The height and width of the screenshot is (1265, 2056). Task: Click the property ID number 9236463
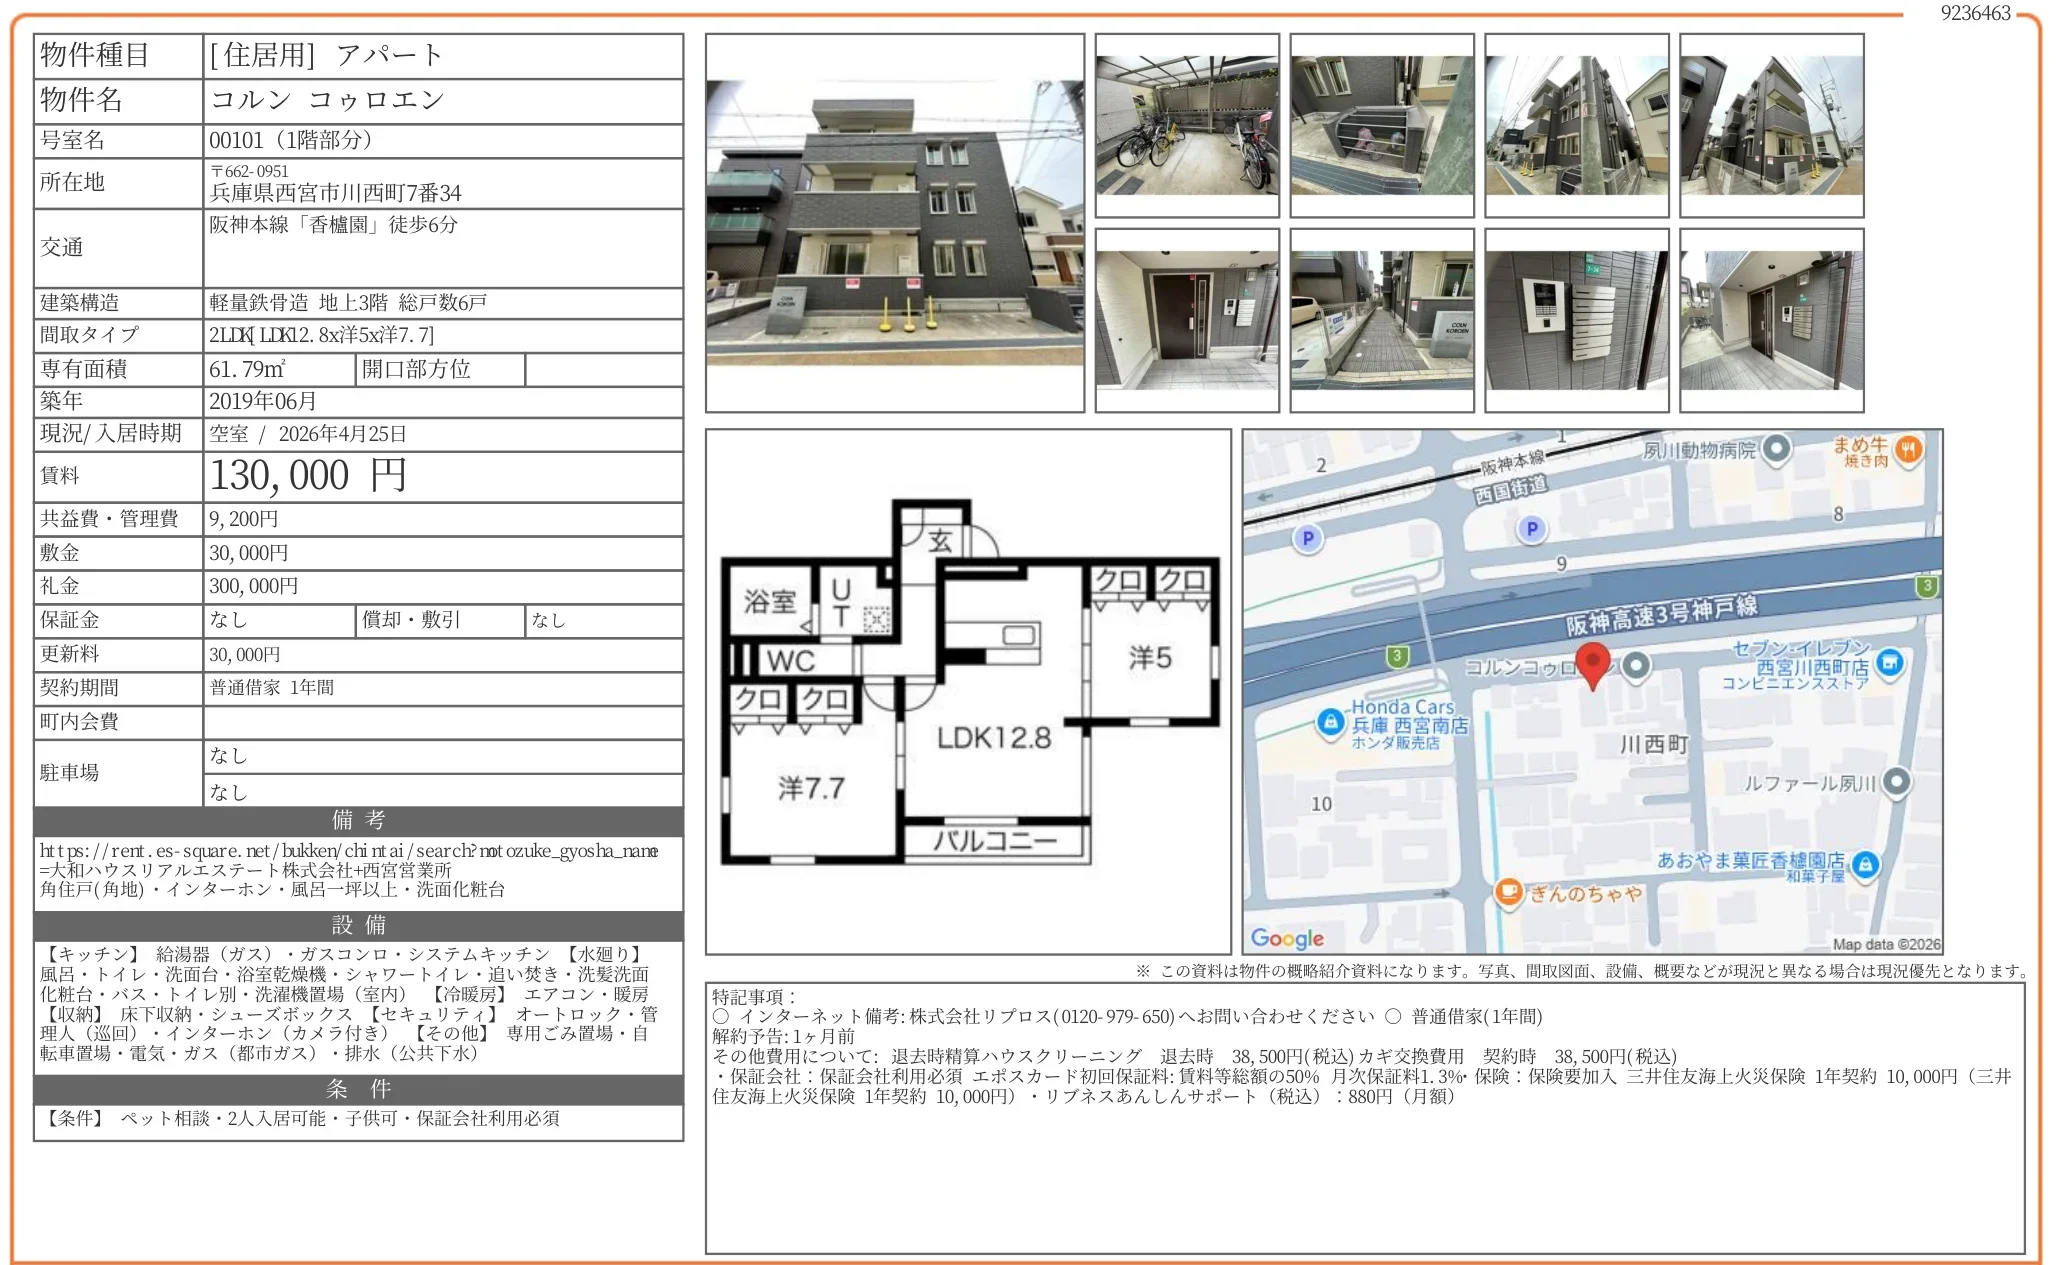pyautogui.click(x=1975, y=13)
